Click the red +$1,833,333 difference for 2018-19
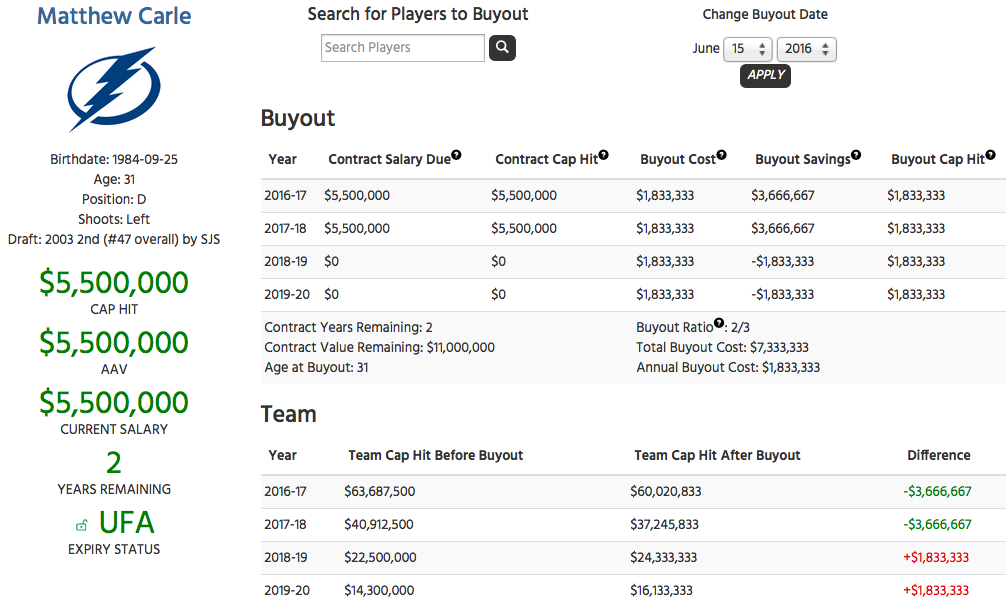The width and height of the screenshot is (1006, 604). tap(936, 558)
